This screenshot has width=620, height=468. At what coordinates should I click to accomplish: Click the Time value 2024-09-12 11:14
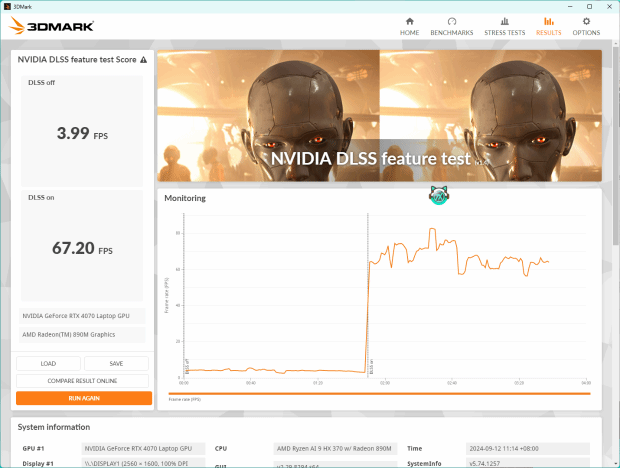click(x=527, y=449)
